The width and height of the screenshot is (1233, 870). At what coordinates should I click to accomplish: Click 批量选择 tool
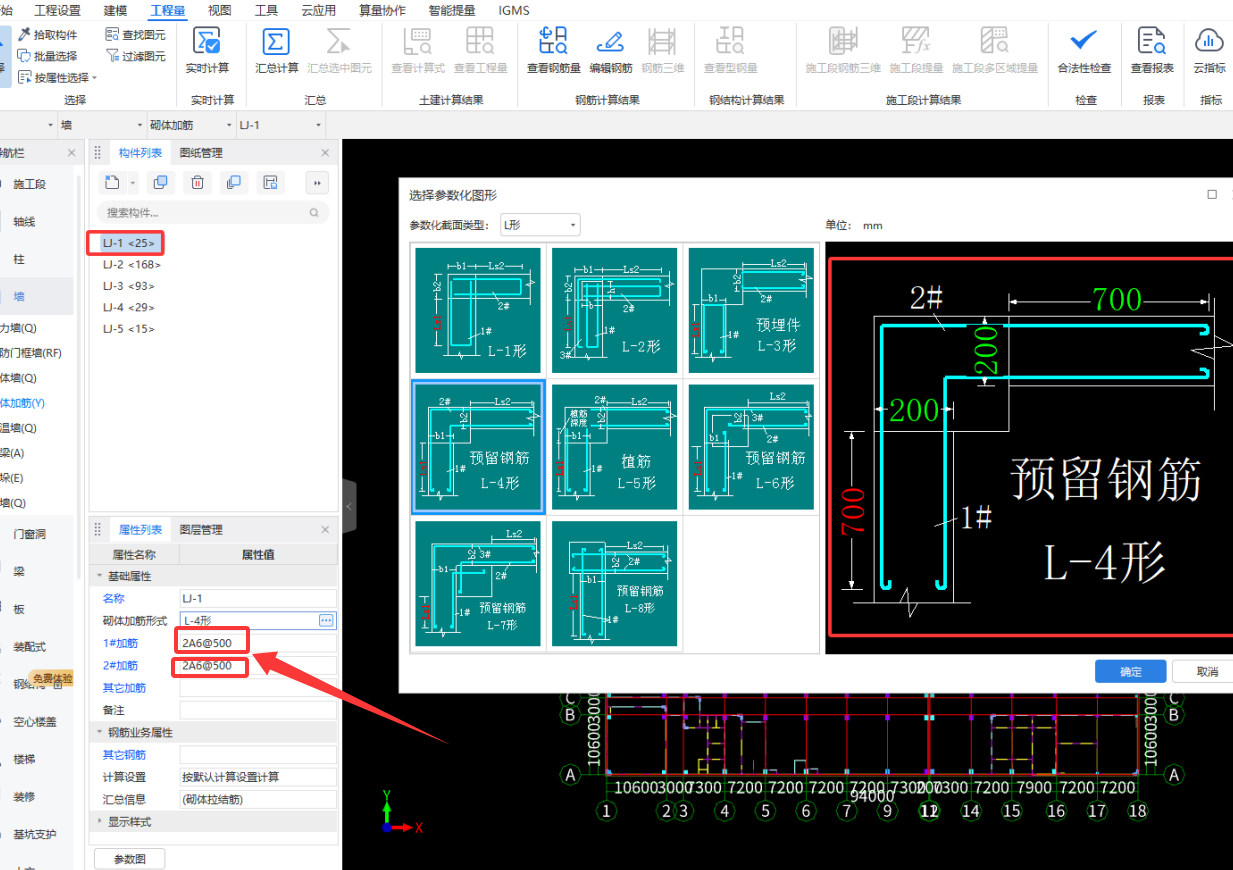[47, 56]
